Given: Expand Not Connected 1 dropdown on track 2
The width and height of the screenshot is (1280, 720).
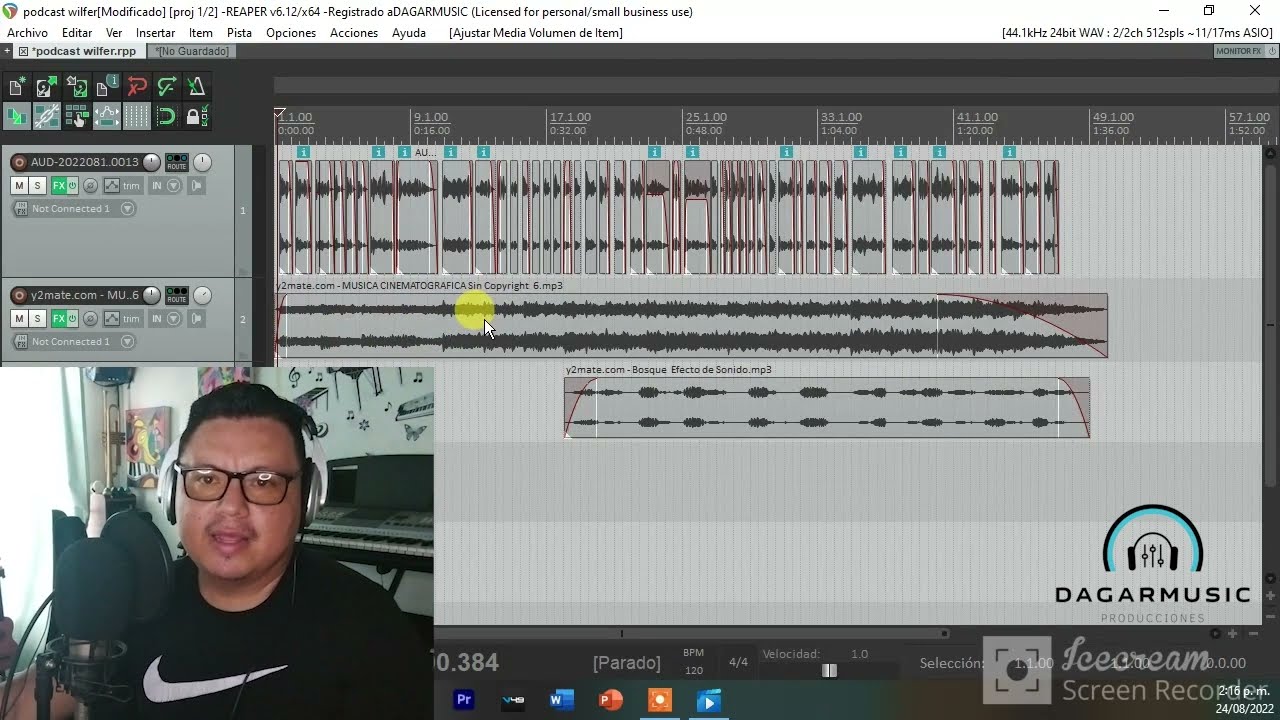Looking at the screenshot, I should pos(127,342).
